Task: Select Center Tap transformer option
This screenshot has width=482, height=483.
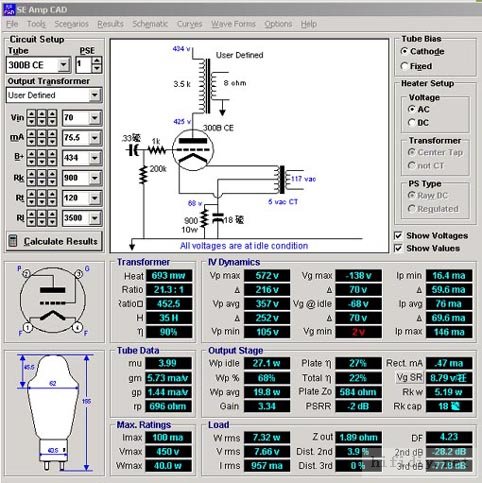Action: point(435,152)
